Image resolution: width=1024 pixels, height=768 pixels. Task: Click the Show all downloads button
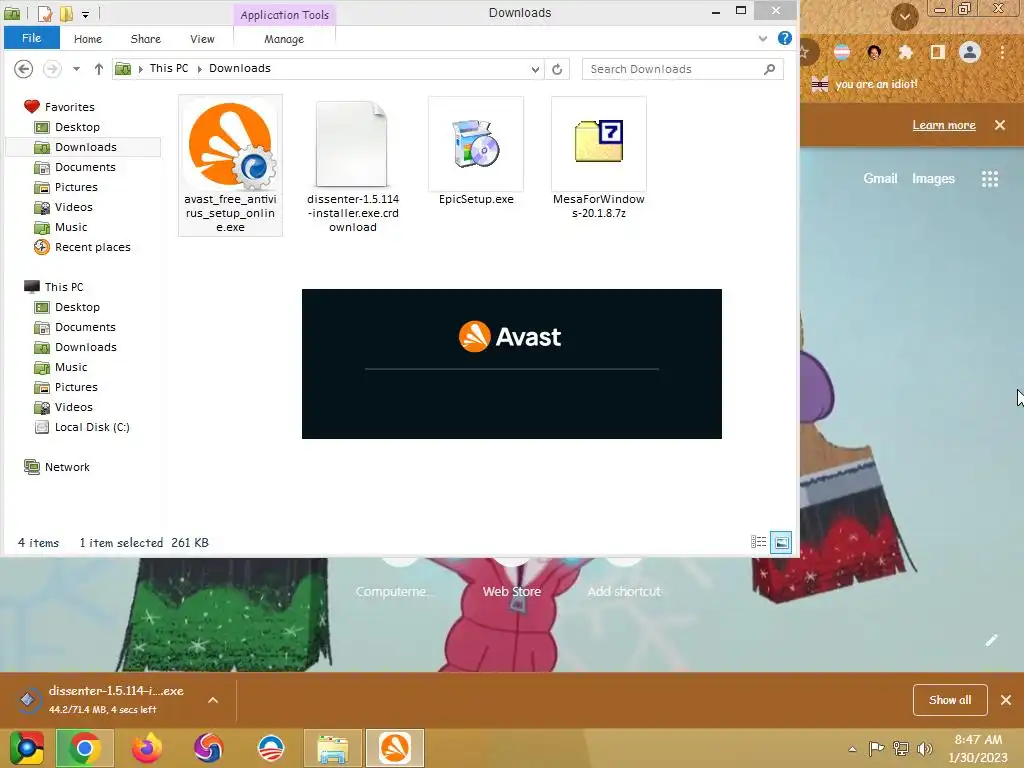coord(950,700)
